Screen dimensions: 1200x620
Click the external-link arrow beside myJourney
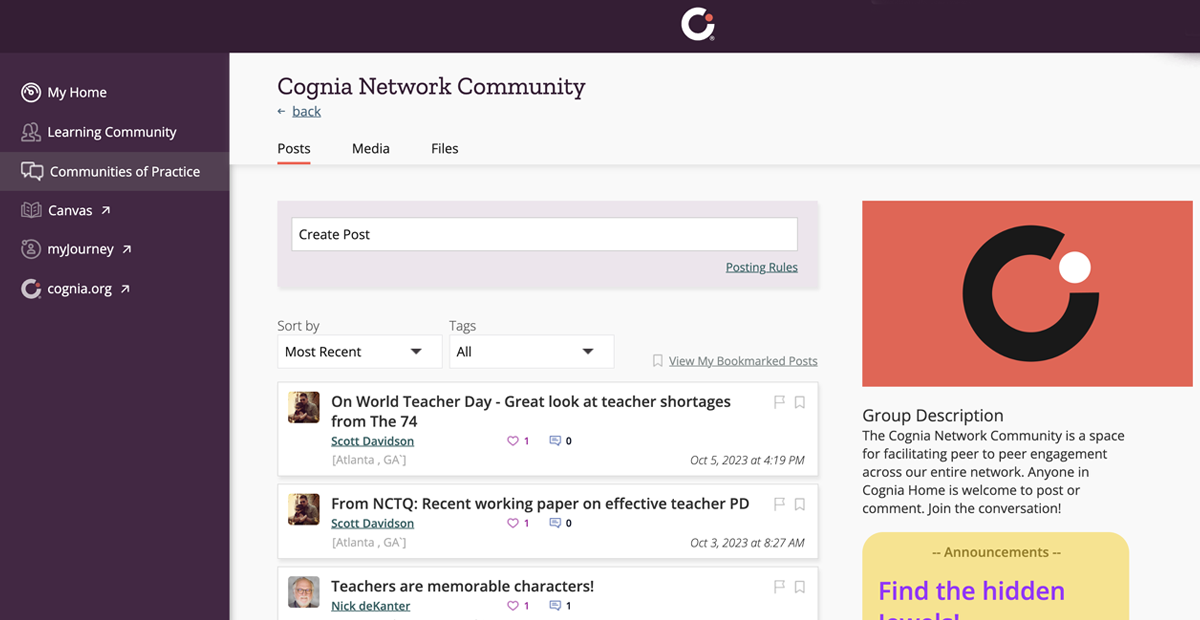click(127, 249)
